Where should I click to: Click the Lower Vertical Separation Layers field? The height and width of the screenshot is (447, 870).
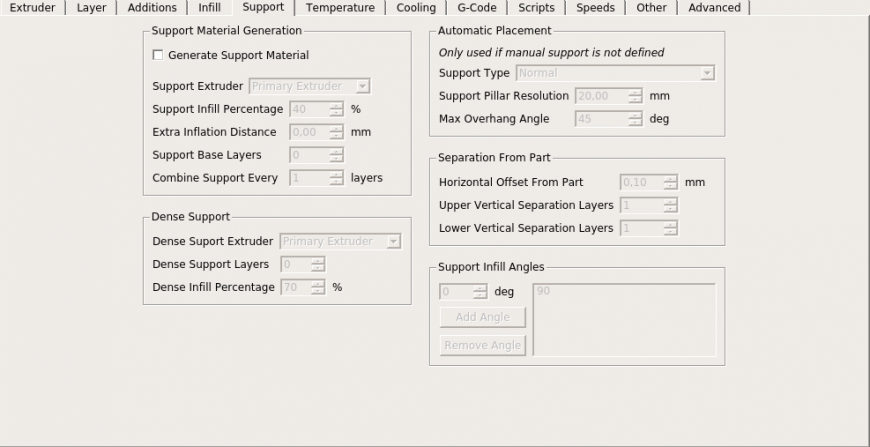click(649, 228)
